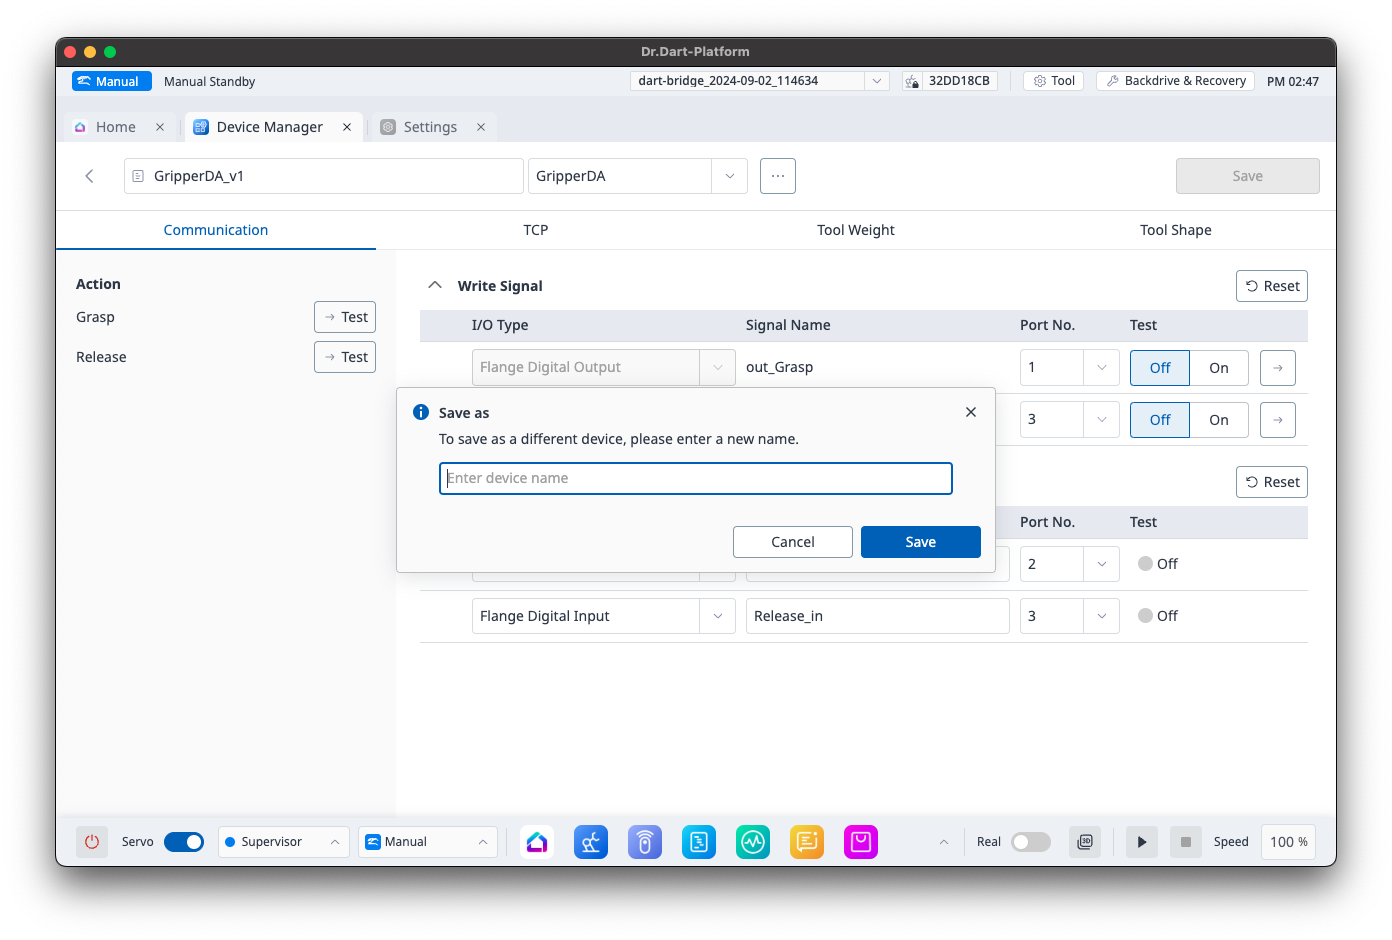Toggle the Real mode switch
Image resolution: width=1392 pixels, height=940 pixels.
point(1030,842)
